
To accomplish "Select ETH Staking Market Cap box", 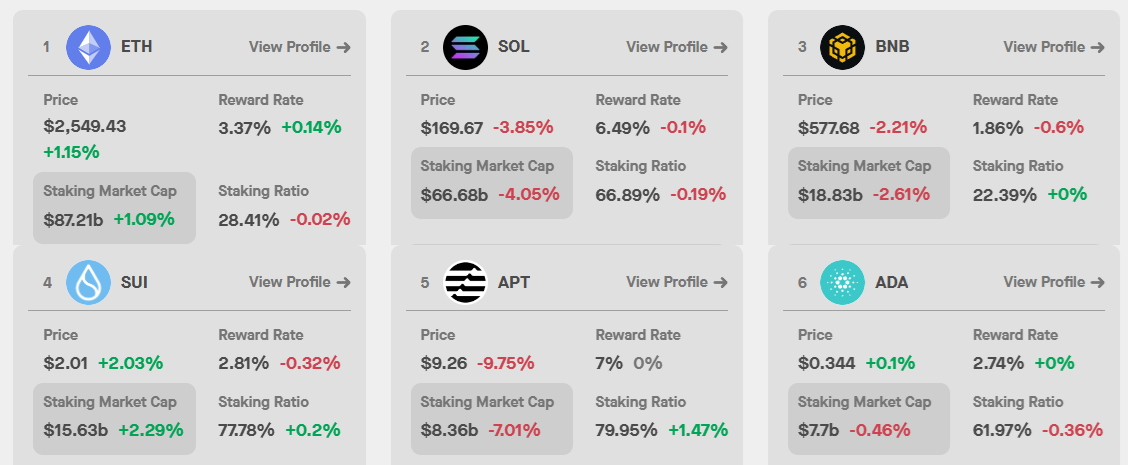I will (114, 208).
